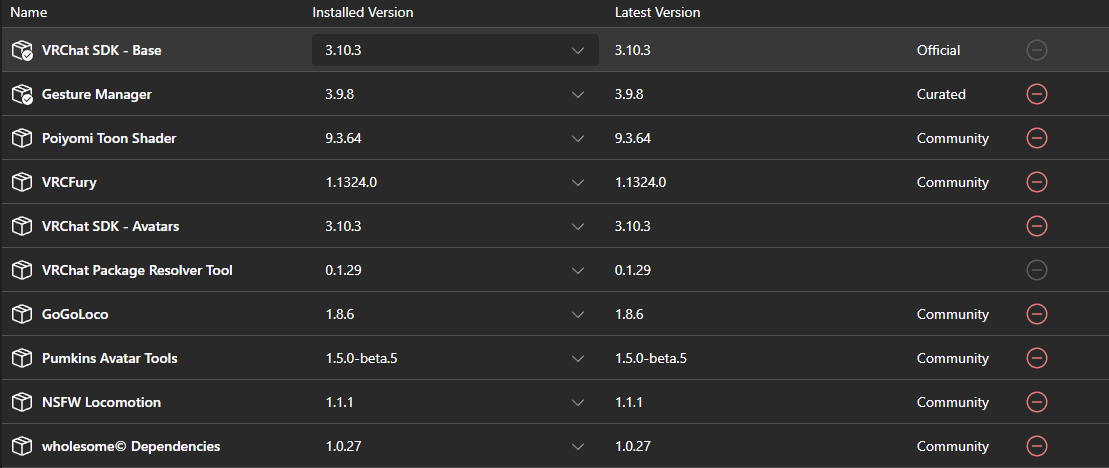
Task: Expand Pumkins Avatar Tools version dropdown
Action: tap(455, 358)
